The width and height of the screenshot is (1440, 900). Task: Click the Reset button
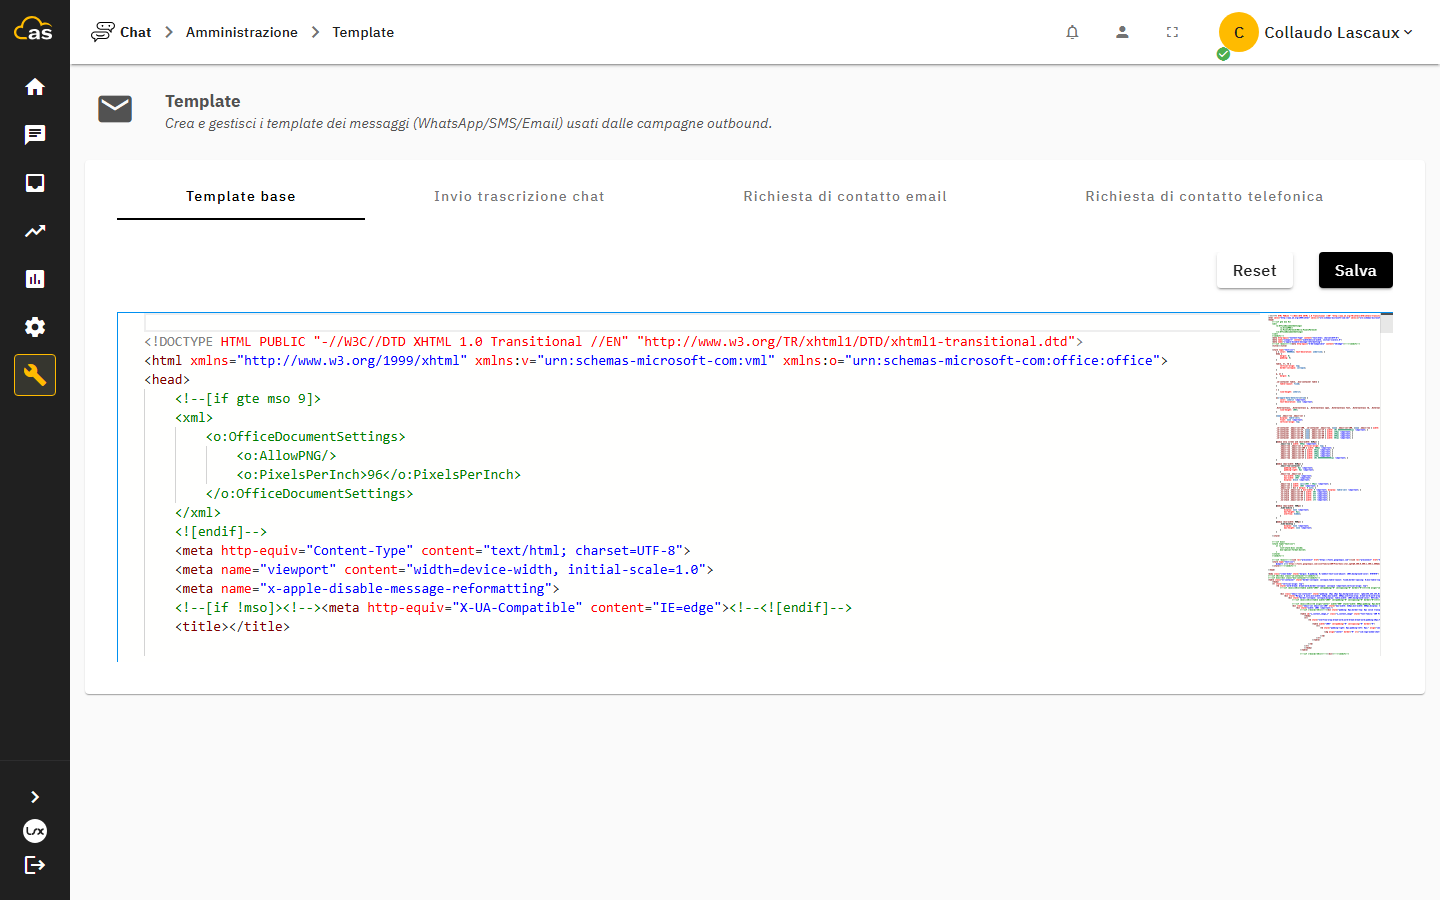pyautogui.click(x=1254, y=270)
